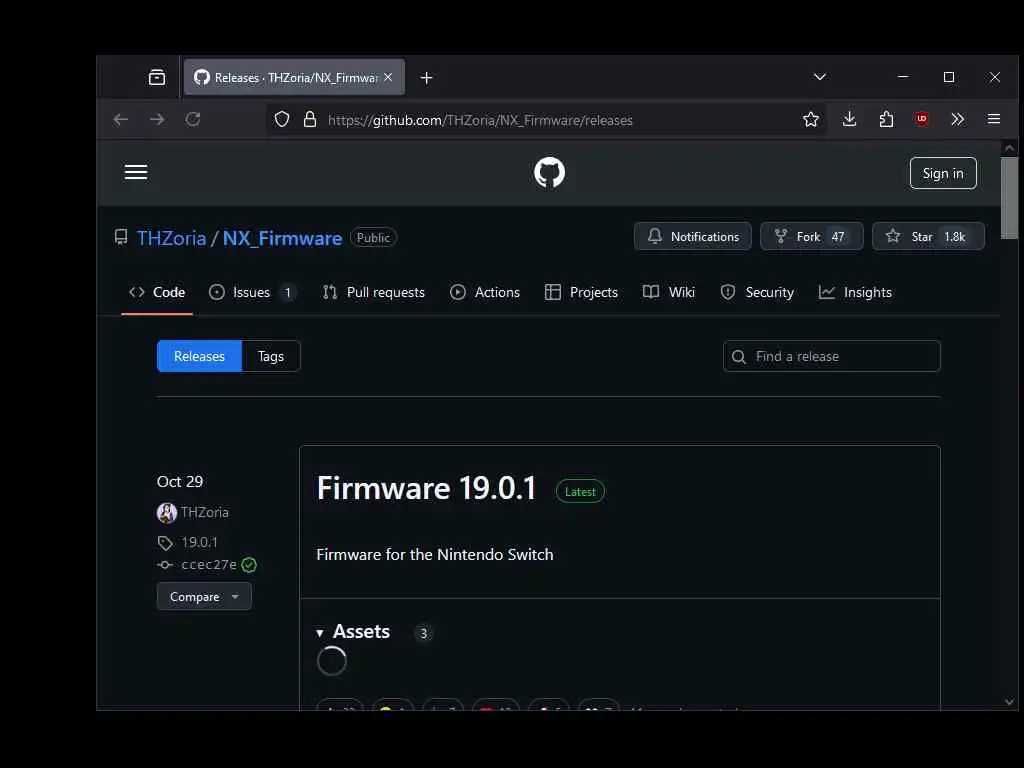1024x768 pixels.
Task: Maximize the Firefox window
Action: coord(949,77)
